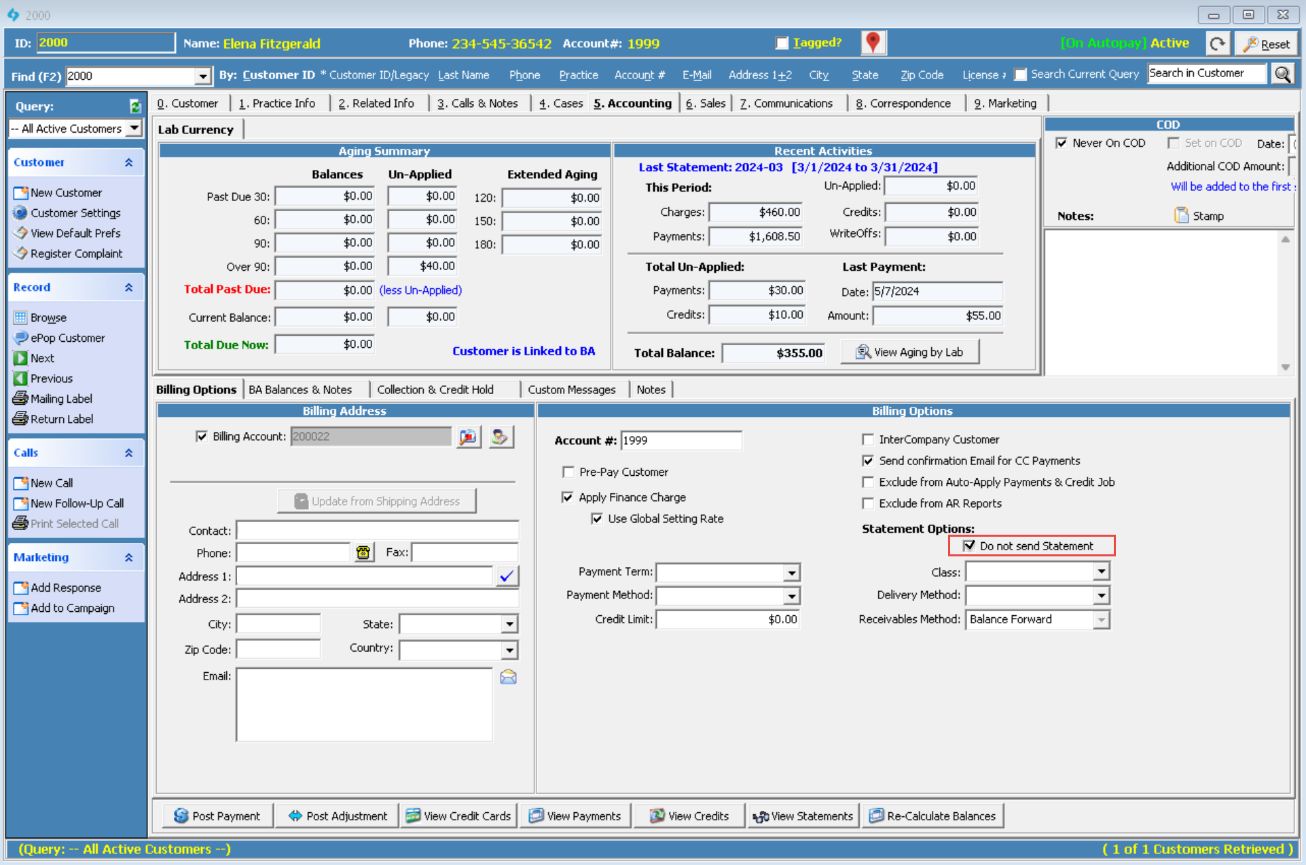Switch to the 6. Sales tab

[704, 103]
